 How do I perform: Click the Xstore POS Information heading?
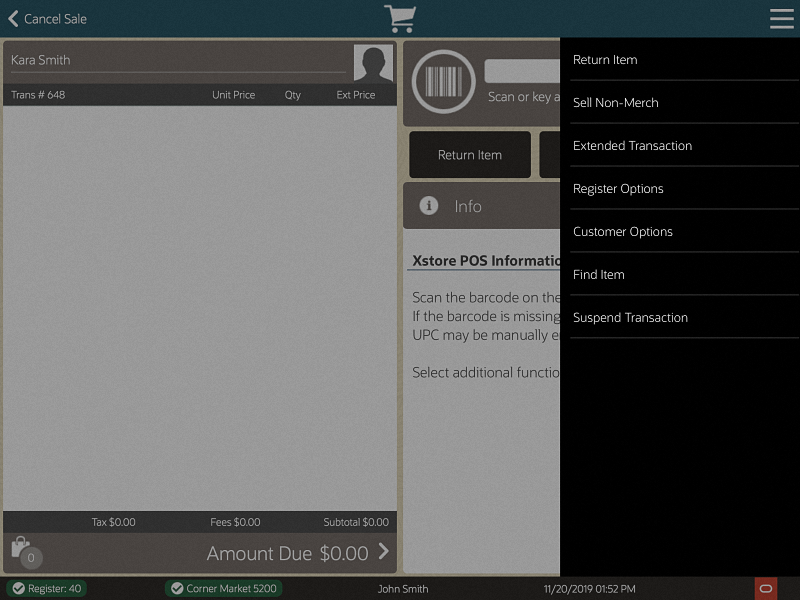click(x=486, y=261)
